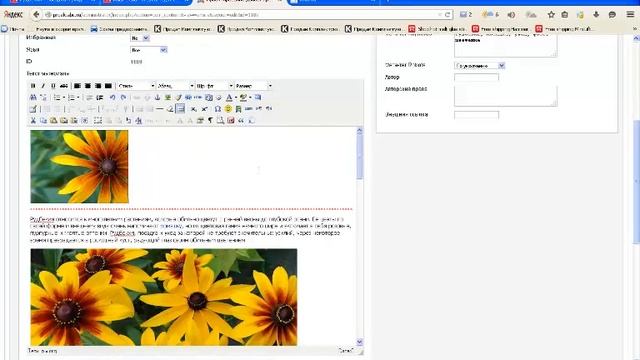Click the browser address bar
Image resolution: width=640 pixels, height=360 pixels.
(241, 15)
